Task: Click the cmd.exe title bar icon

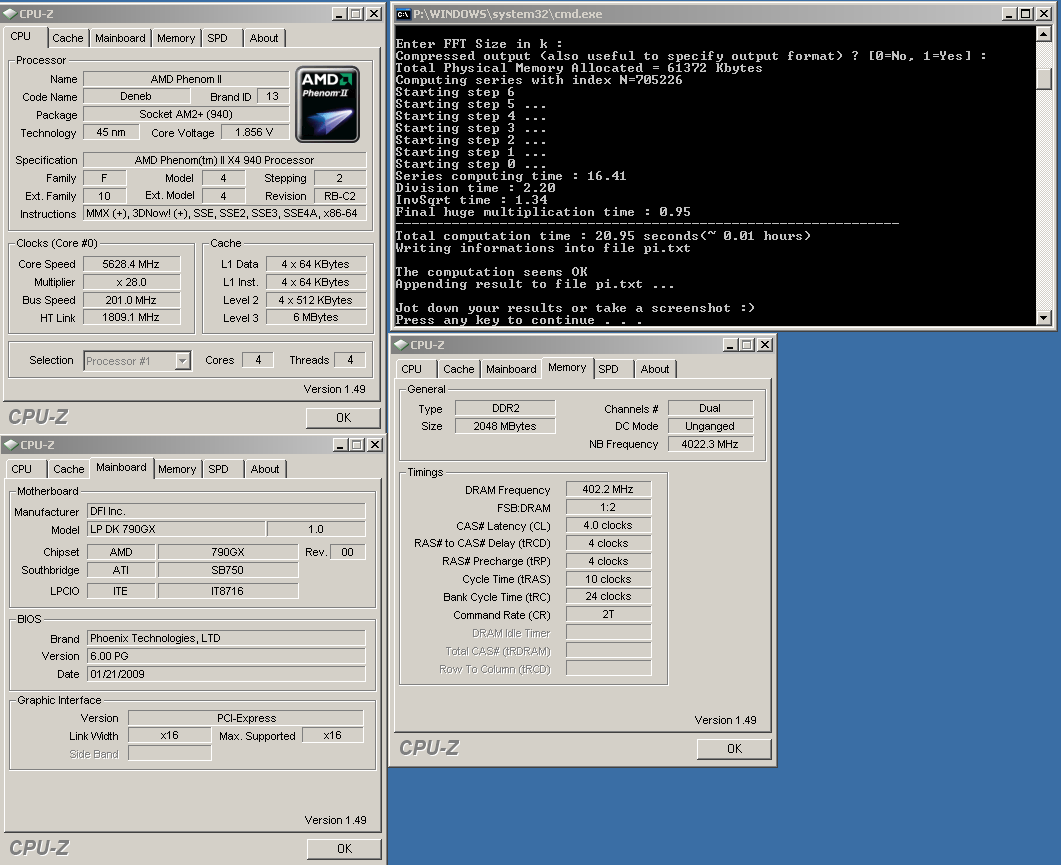Action: pyautogui.click(x=403, y=14)
